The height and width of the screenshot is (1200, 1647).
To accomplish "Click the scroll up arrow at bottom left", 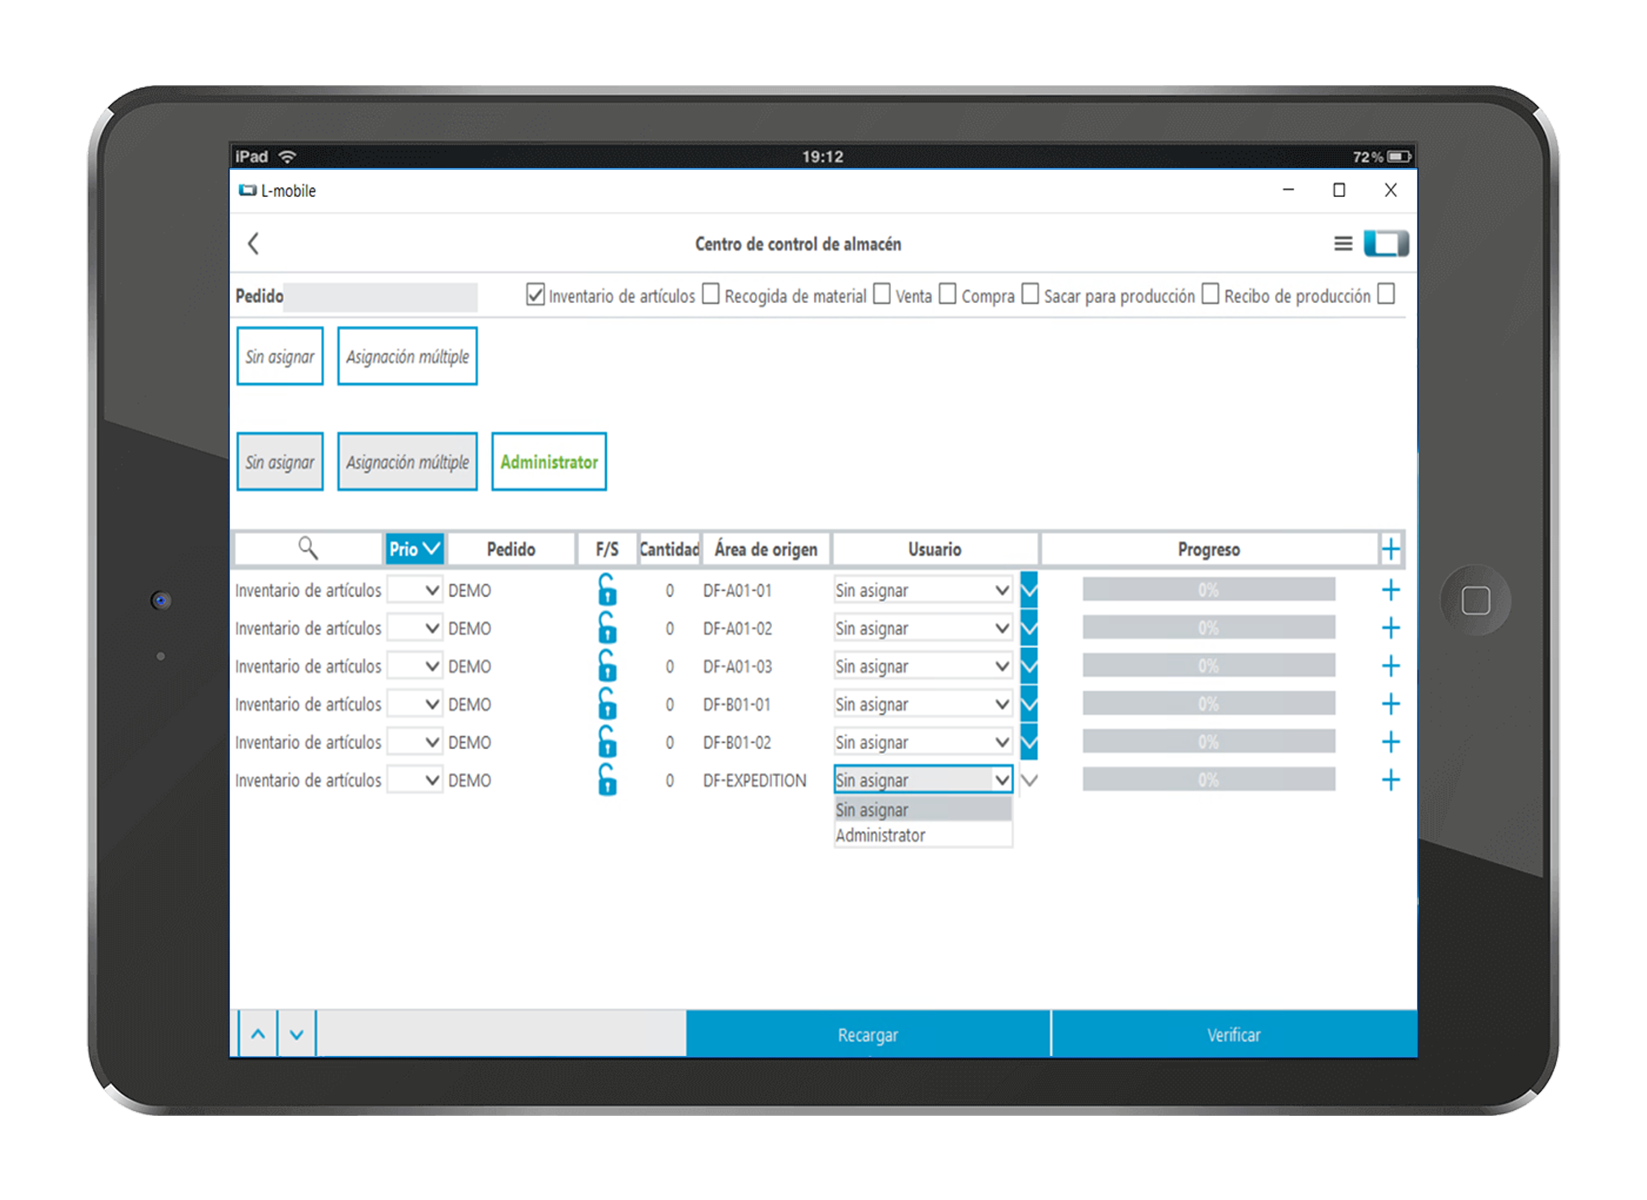I will 258,1034.
